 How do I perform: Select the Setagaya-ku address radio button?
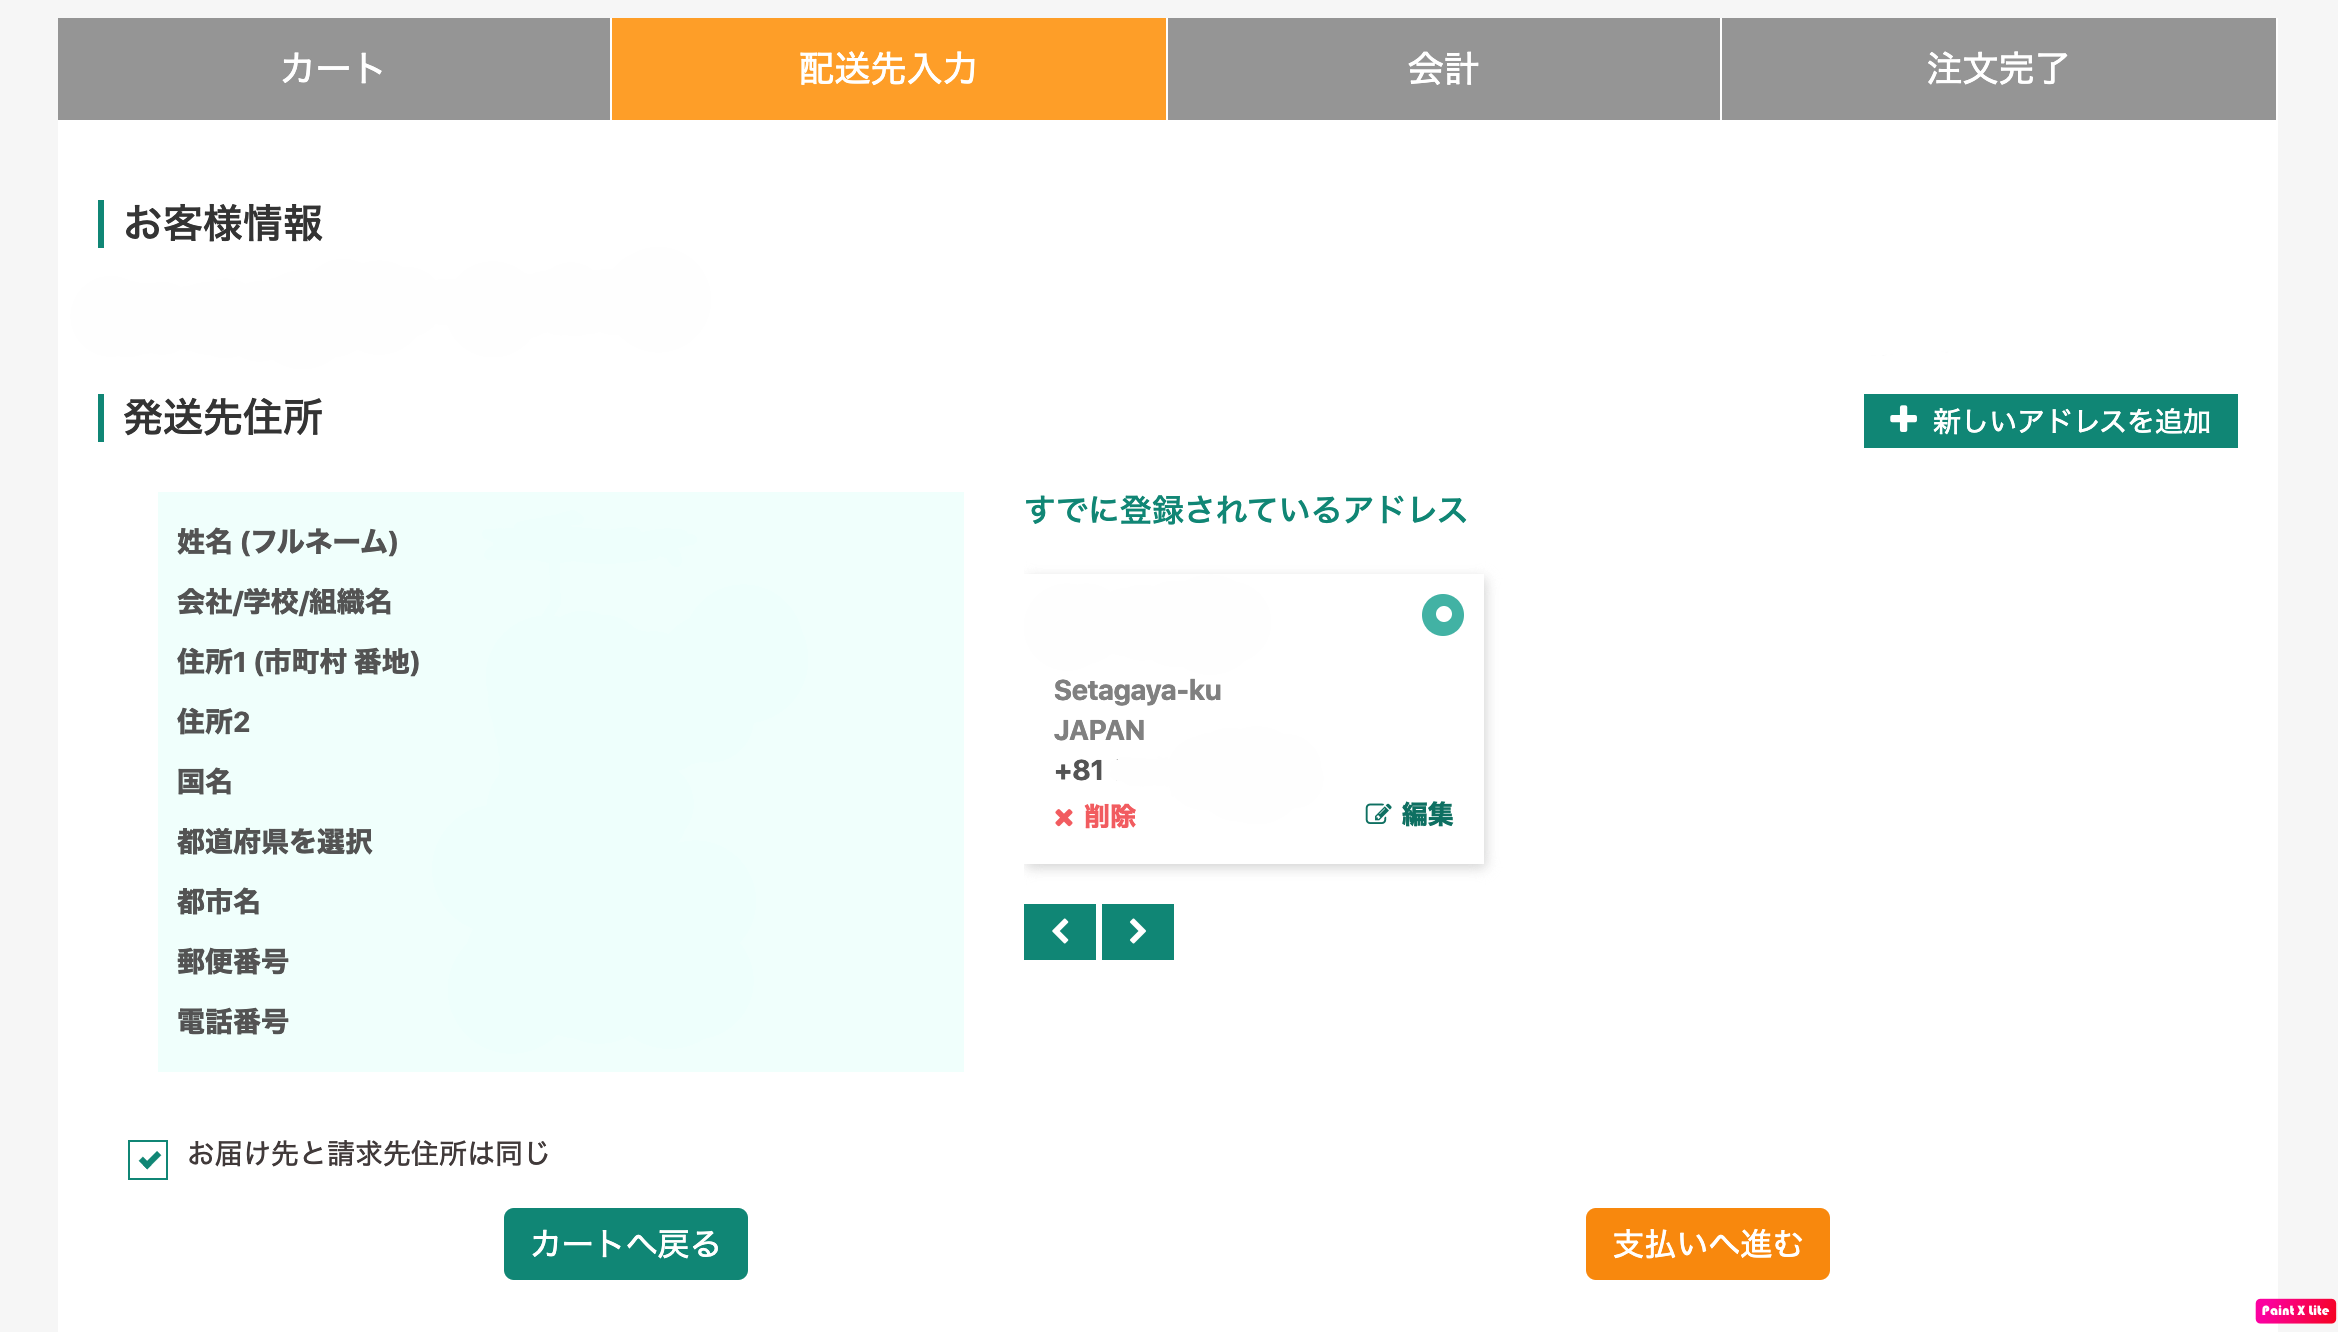click(x=1442, y=614)
